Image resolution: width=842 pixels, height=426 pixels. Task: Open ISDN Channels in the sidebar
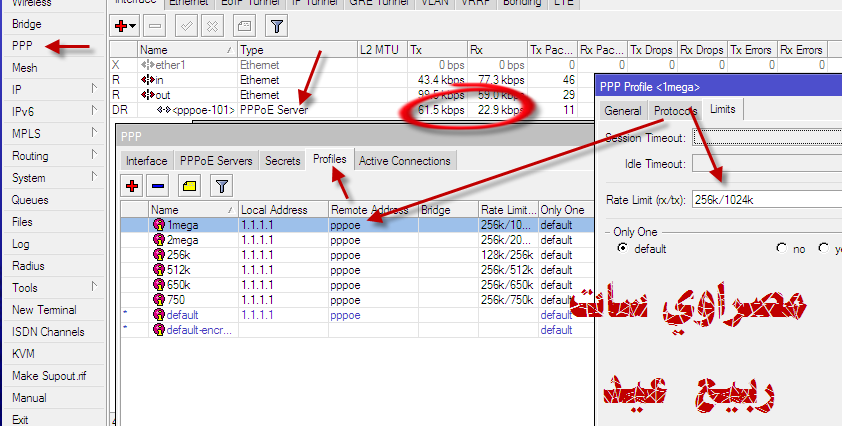(48, 332)
